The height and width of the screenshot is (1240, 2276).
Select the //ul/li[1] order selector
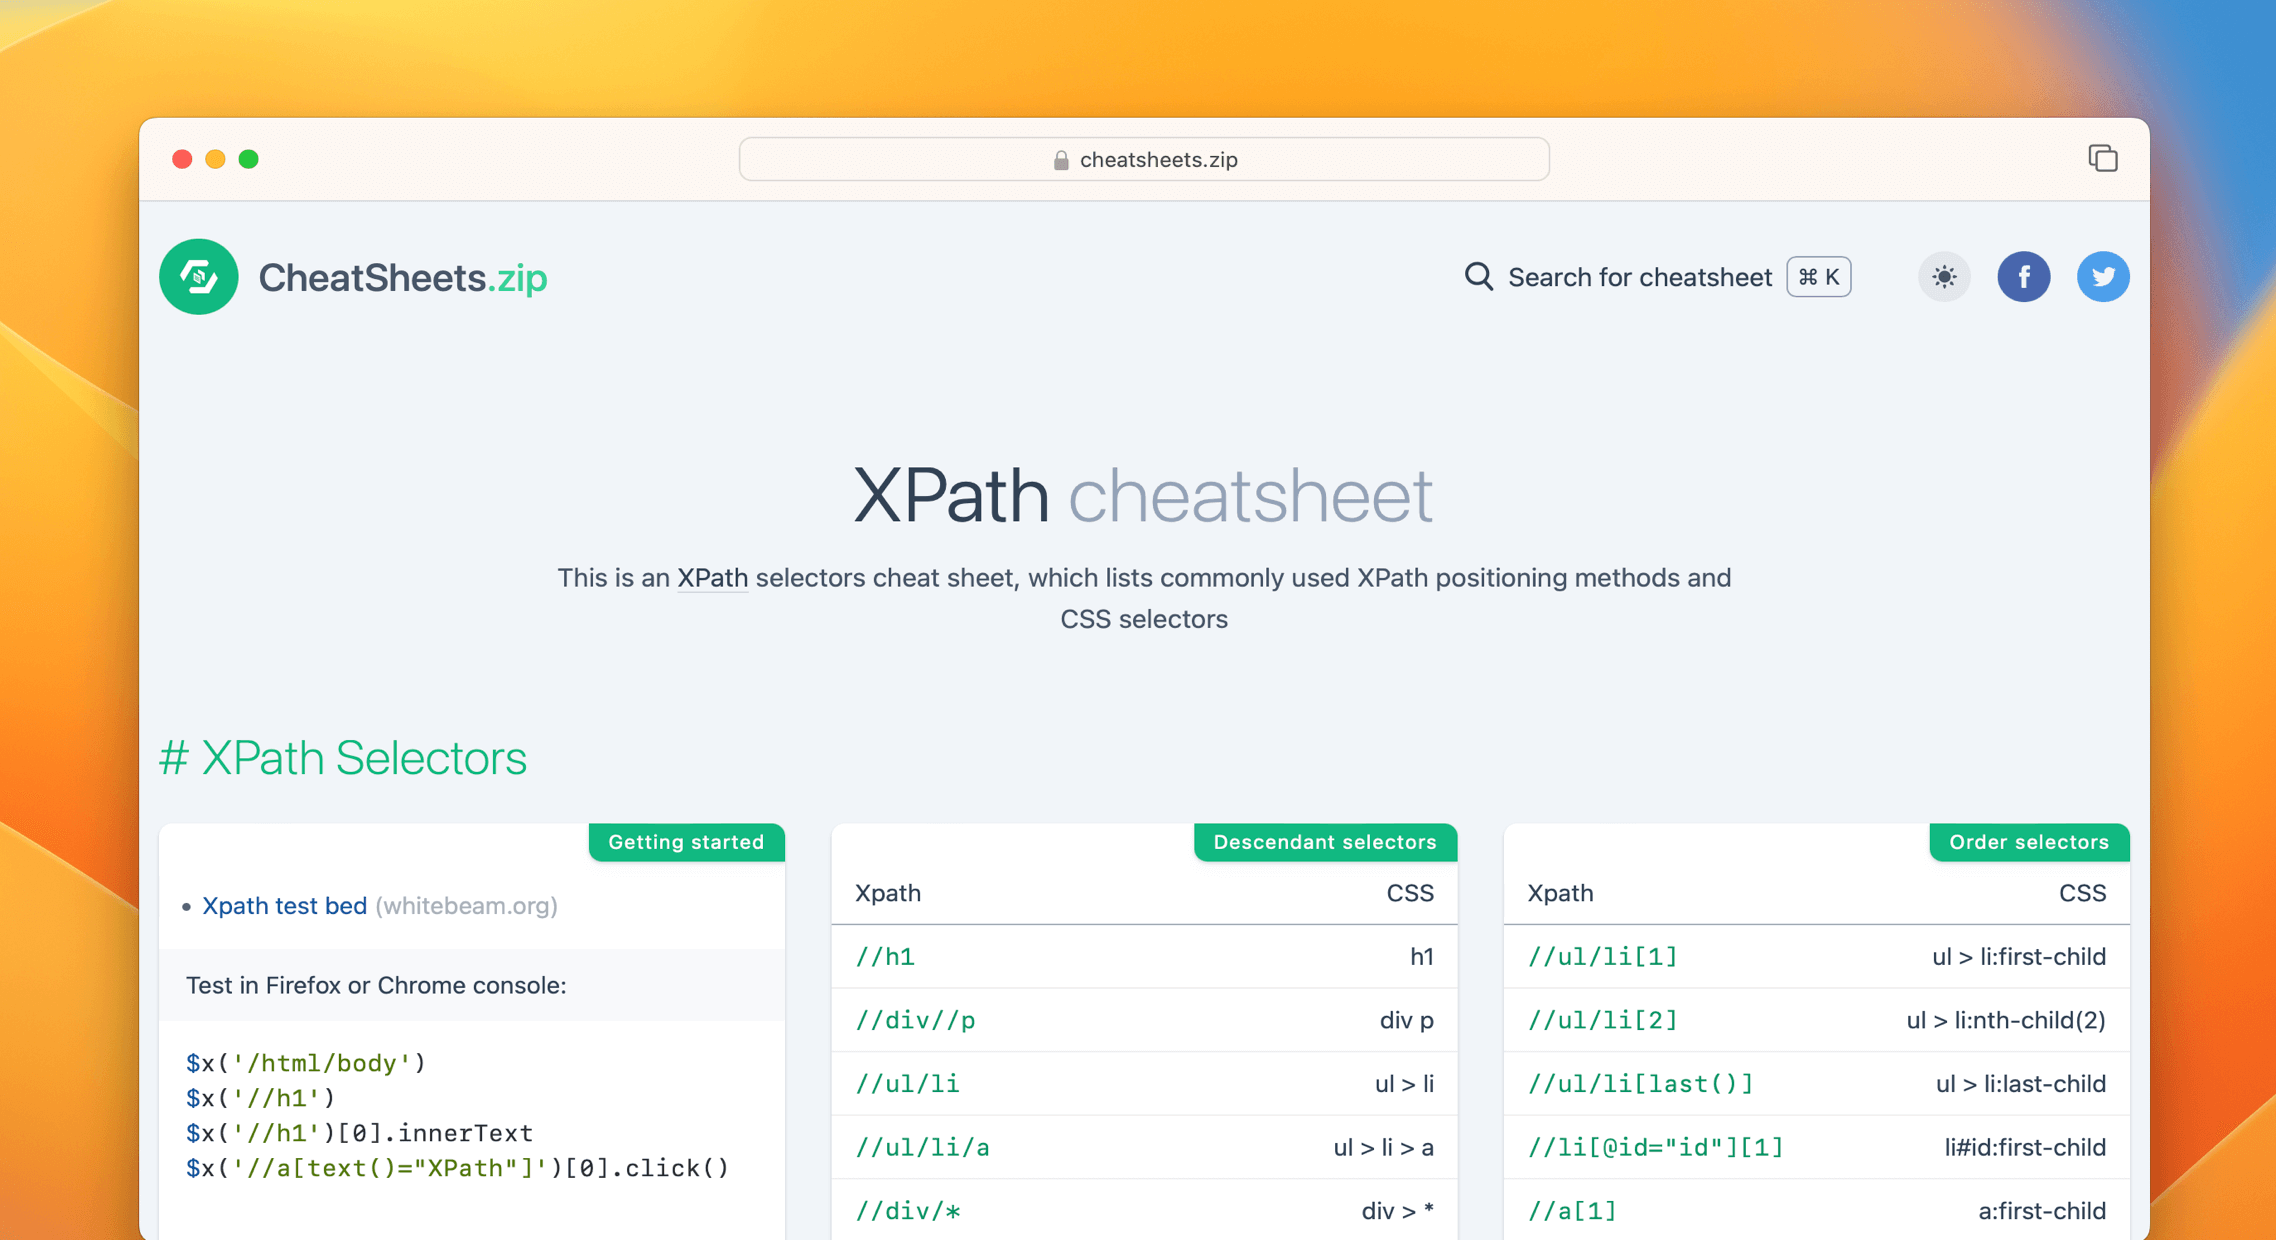coord(1602,957)
